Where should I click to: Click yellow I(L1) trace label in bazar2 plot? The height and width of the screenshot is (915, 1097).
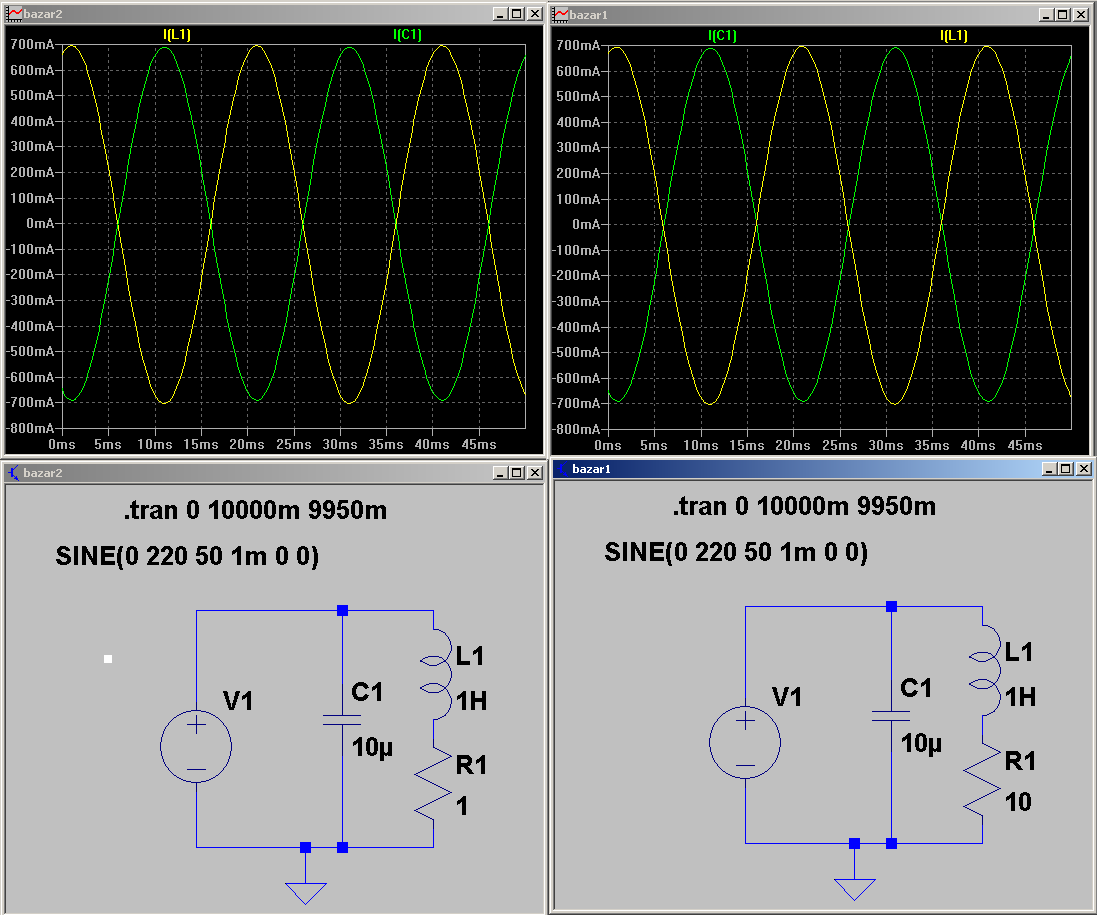177,35
